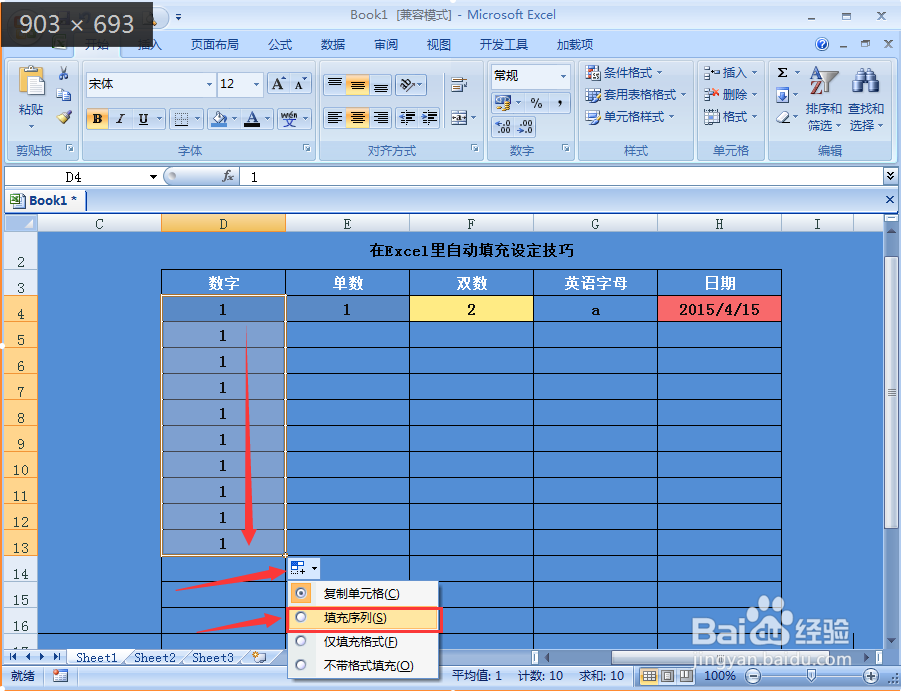The image size is (901, 691).
Task: Open the font size dropdown
Action: 256,84
